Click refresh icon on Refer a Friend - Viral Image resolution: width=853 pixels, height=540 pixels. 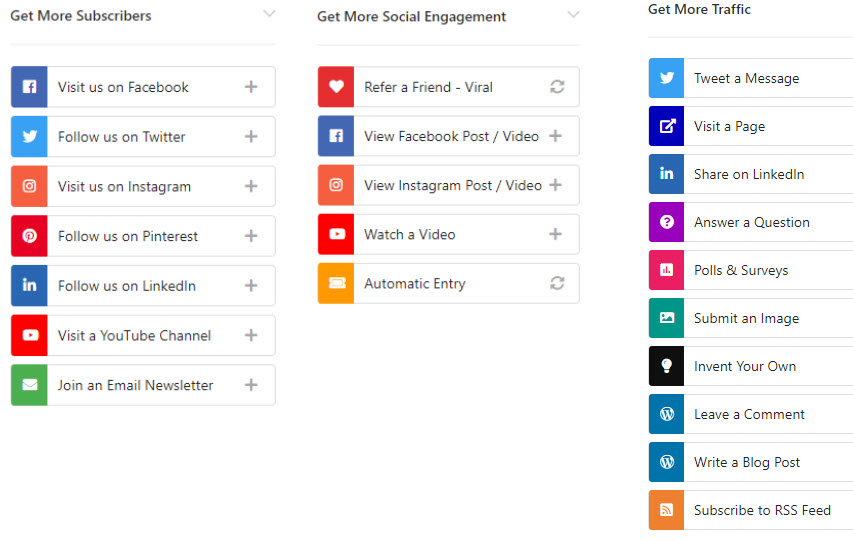557,87
